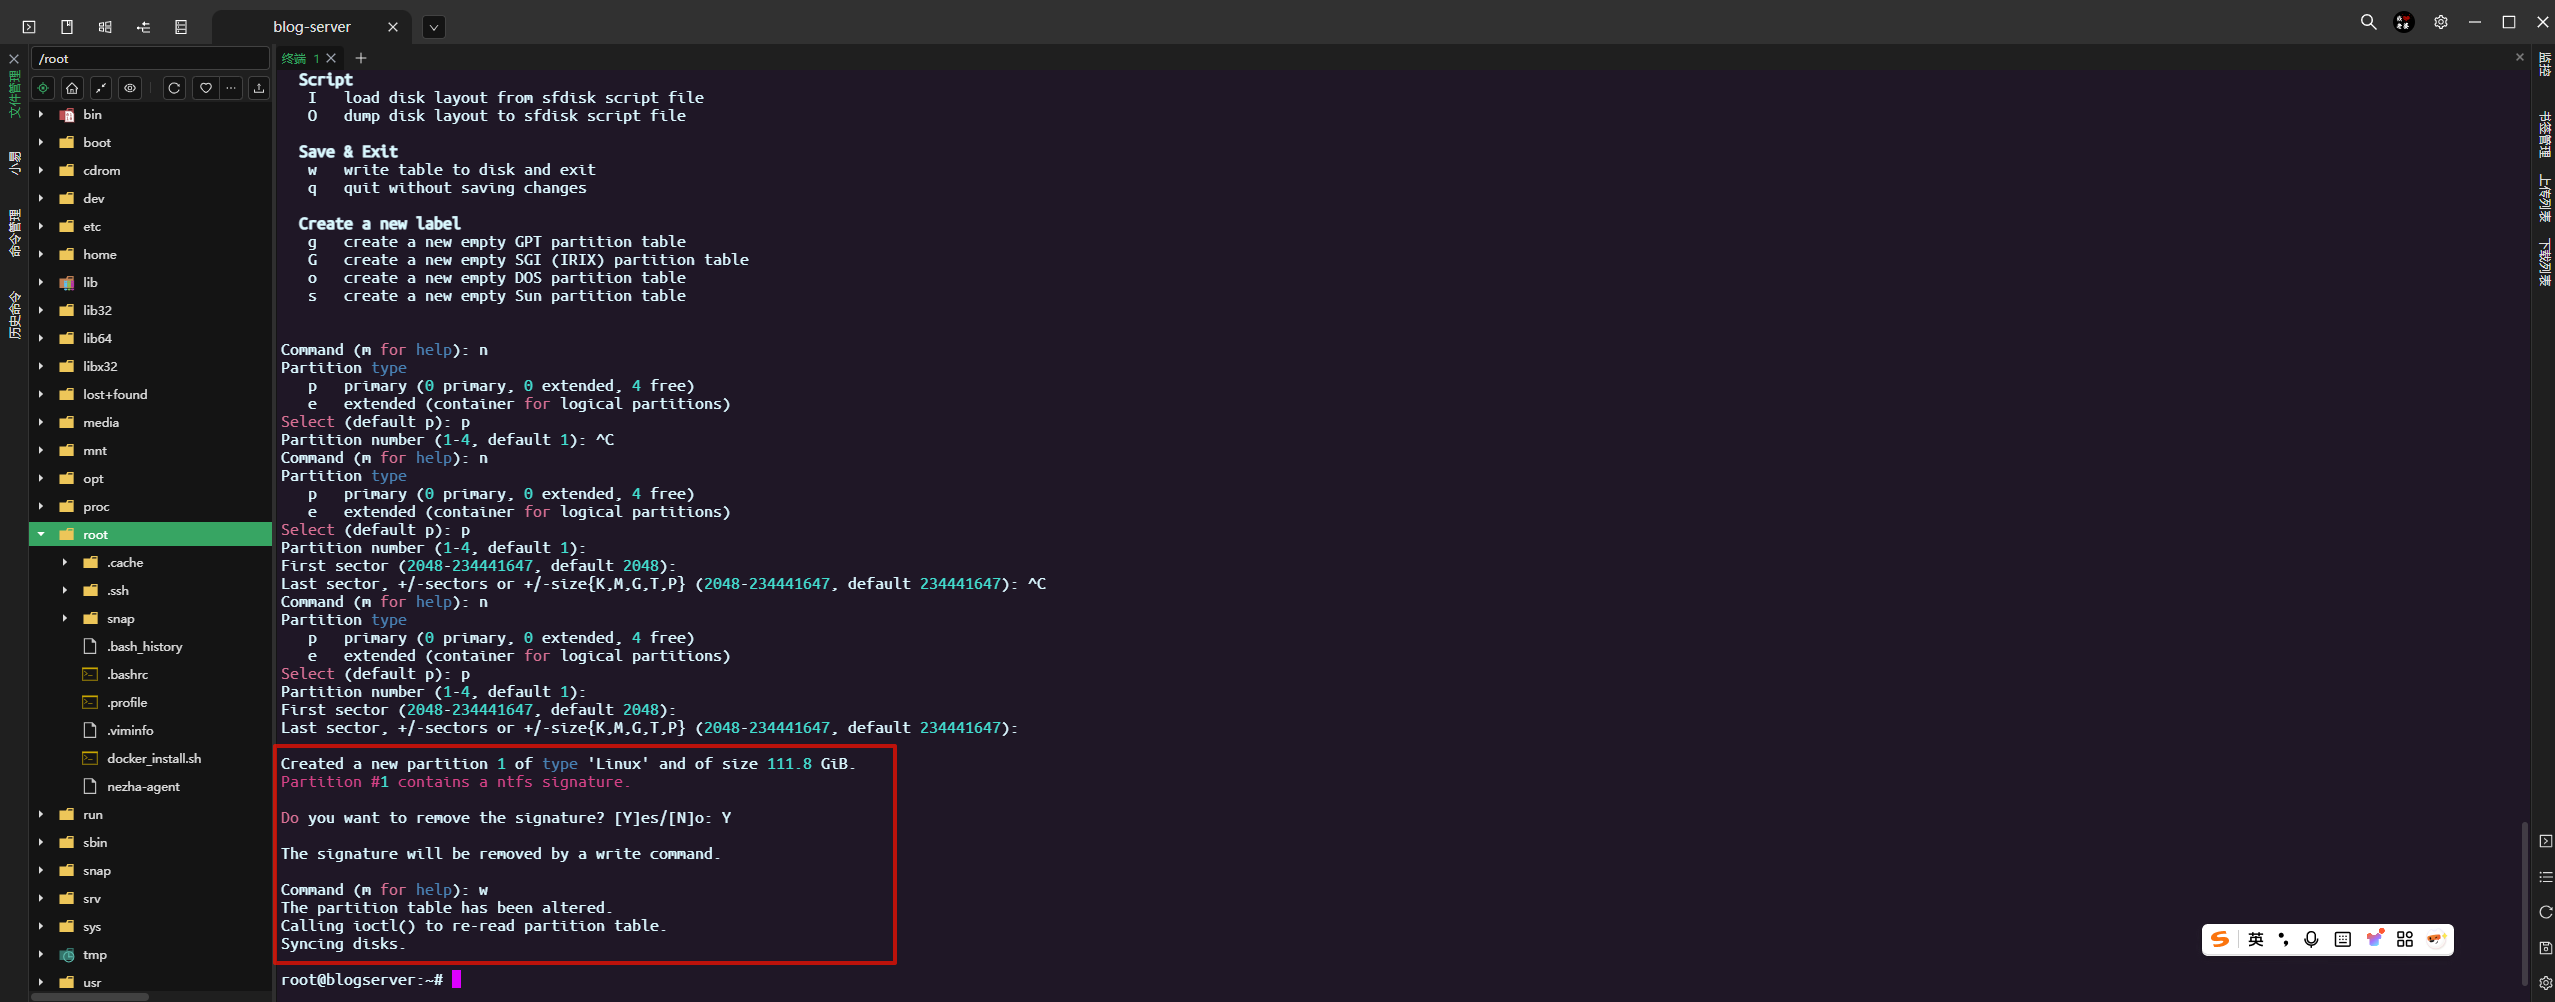Toggle Sogou punctuation mode button
The height and width of the screenshot is (1002, 2555).
2283,939
